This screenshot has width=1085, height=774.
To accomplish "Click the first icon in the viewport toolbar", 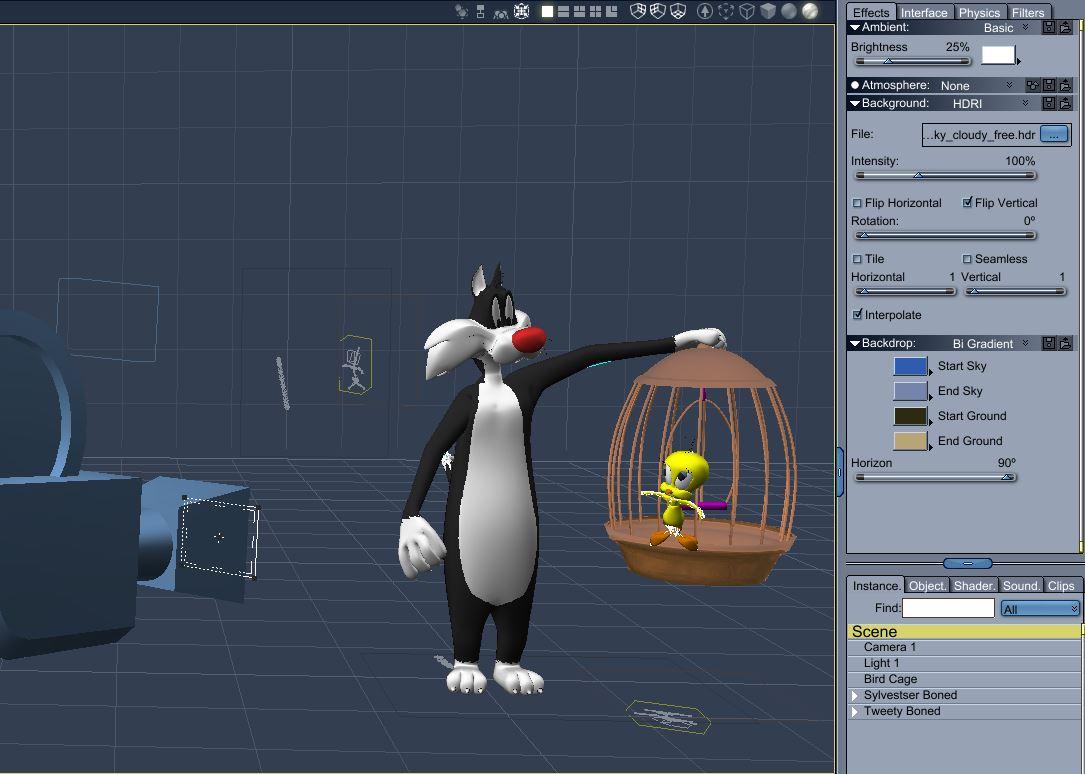I will tap(462, 11).
